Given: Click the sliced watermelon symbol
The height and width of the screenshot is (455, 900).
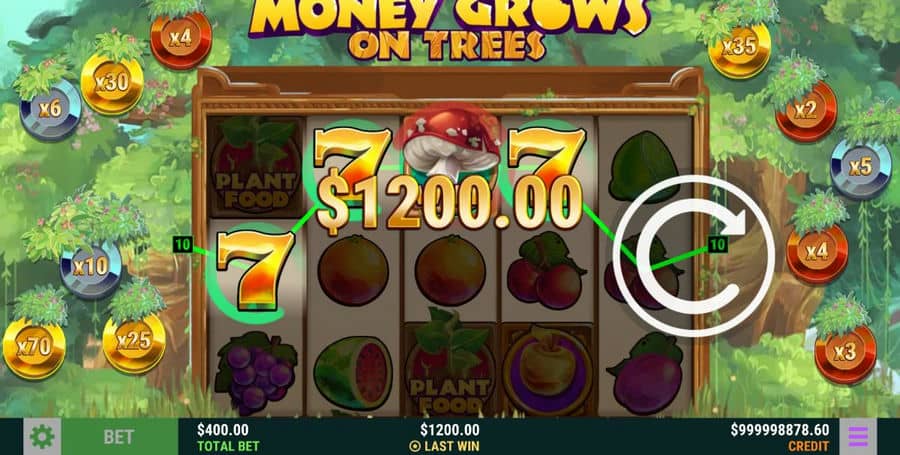Looking at the screenshot, I should click(x=353, y=372).
